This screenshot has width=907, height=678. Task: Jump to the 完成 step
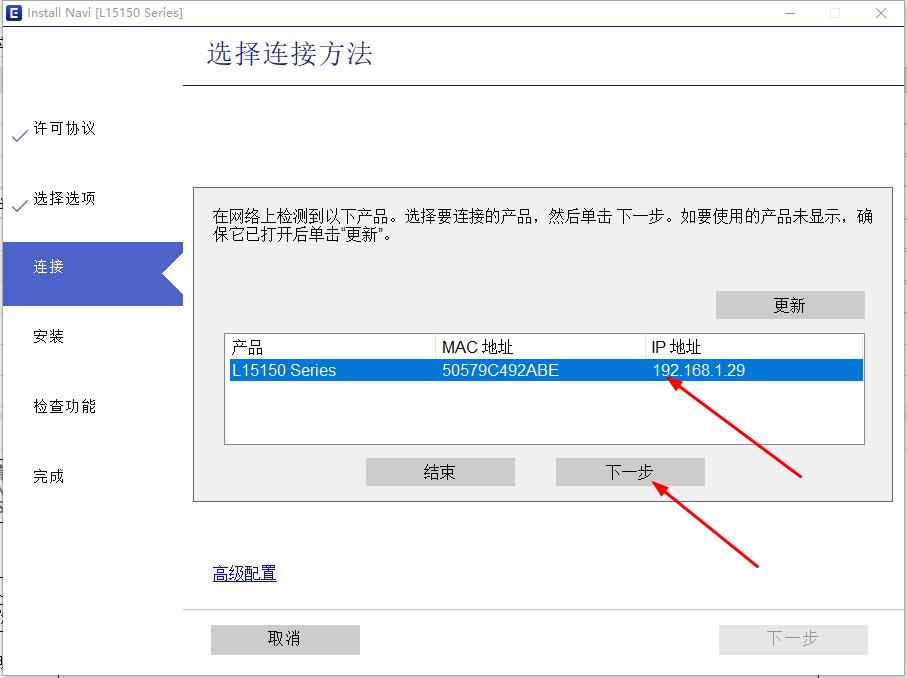tap(49, 477)
